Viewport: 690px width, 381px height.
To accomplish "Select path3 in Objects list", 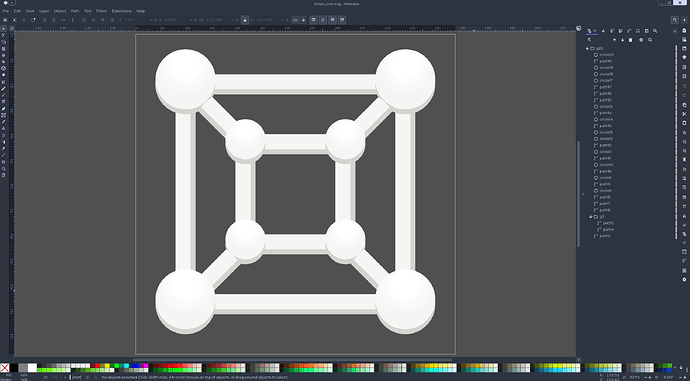I will pyautogui.click(x=605, y=236).
